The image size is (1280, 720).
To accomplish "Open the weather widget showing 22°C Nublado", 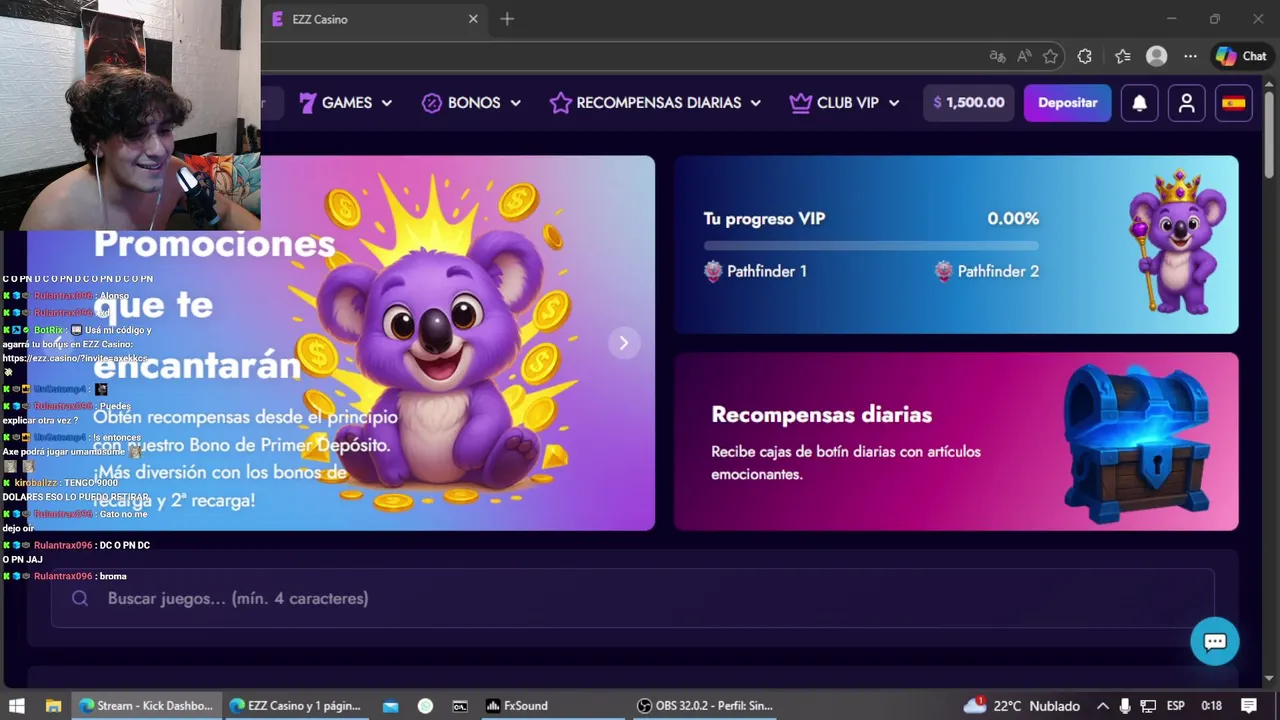I will point(1022,705).
